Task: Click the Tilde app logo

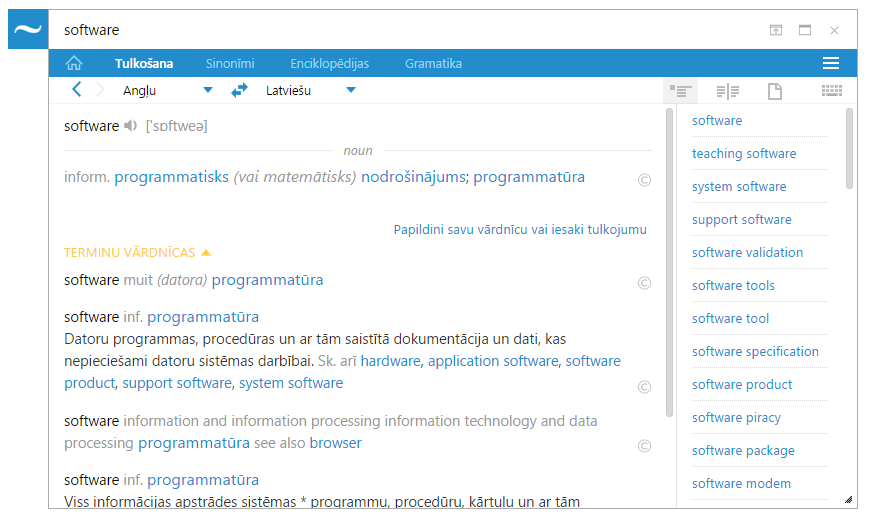Action: [28, 30]
